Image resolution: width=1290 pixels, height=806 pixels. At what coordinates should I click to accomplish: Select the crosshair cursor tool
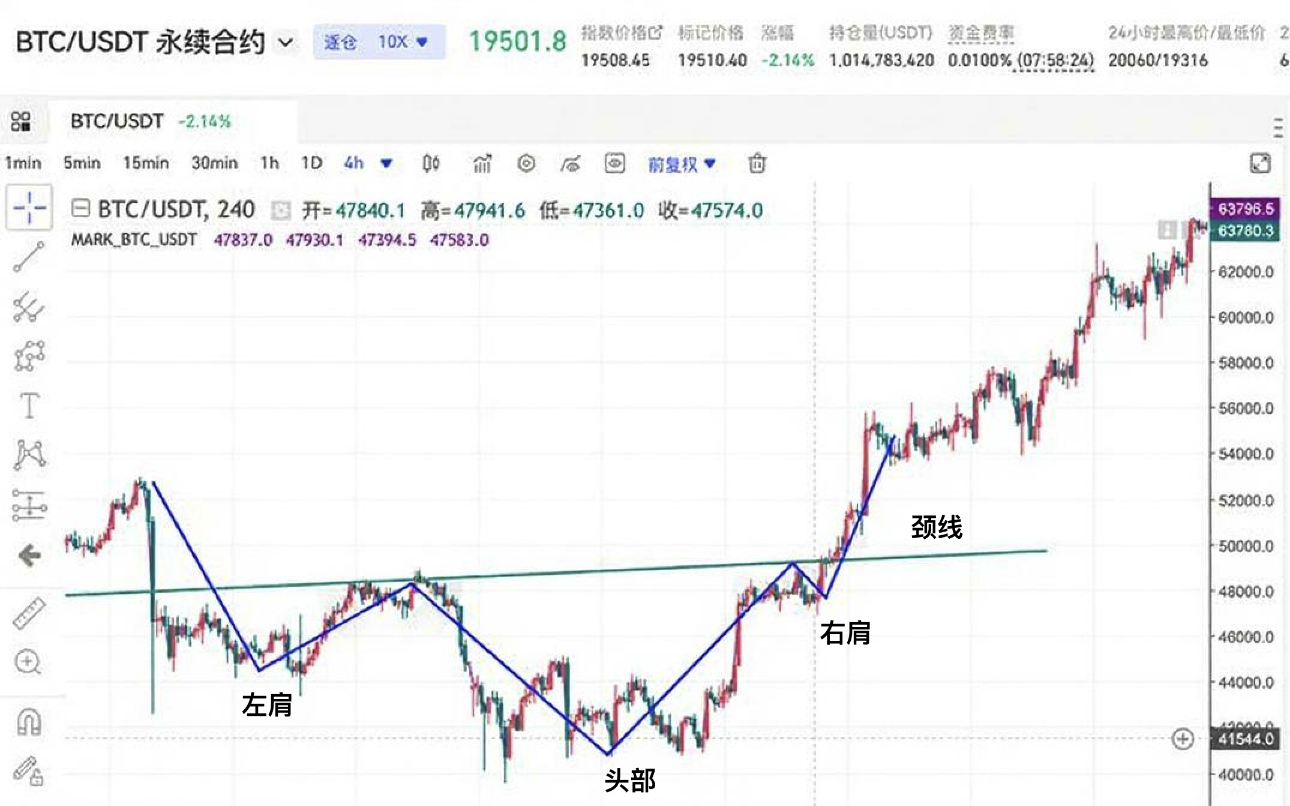click(x=30, y=208)
